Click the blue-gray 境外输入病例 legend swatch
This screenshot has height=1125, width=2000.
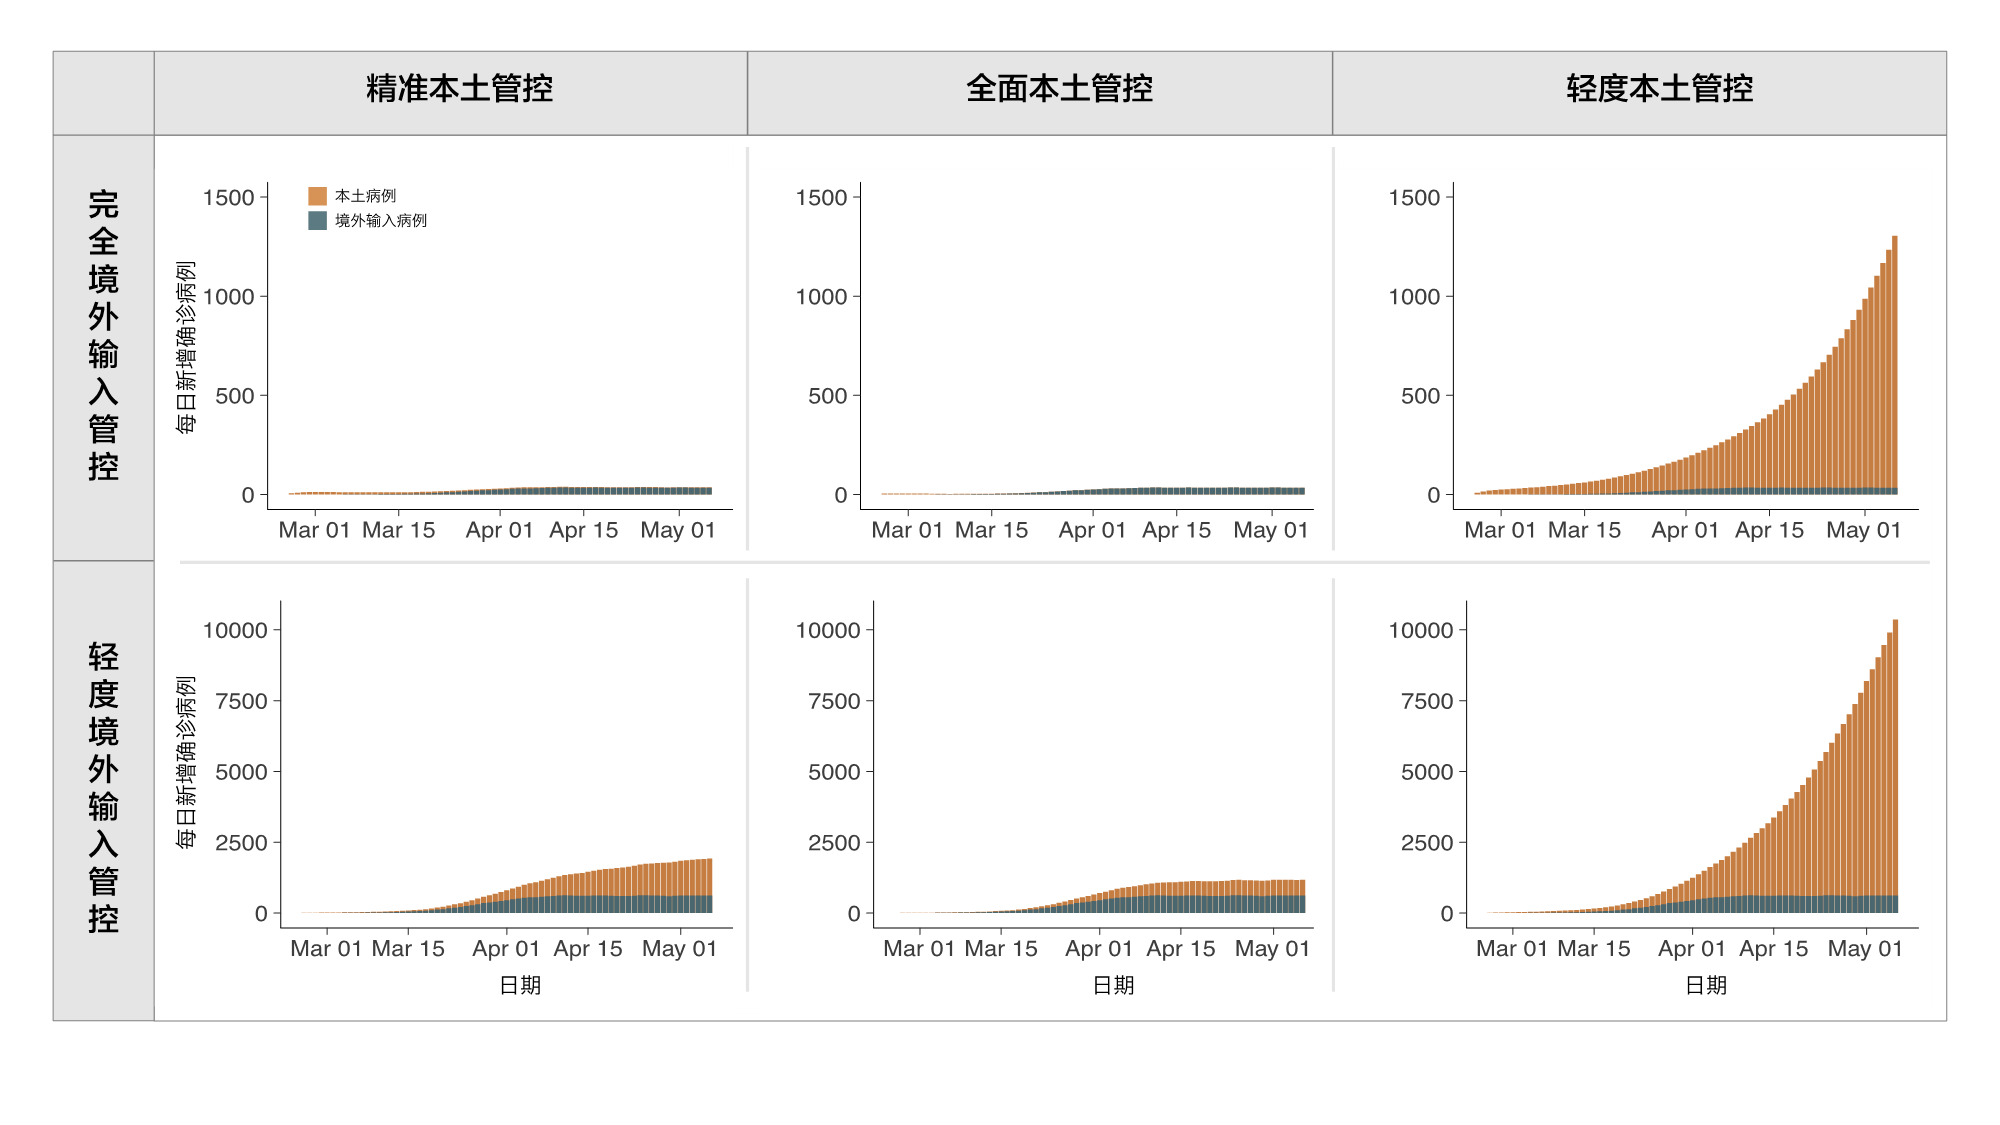click(317, 221)
